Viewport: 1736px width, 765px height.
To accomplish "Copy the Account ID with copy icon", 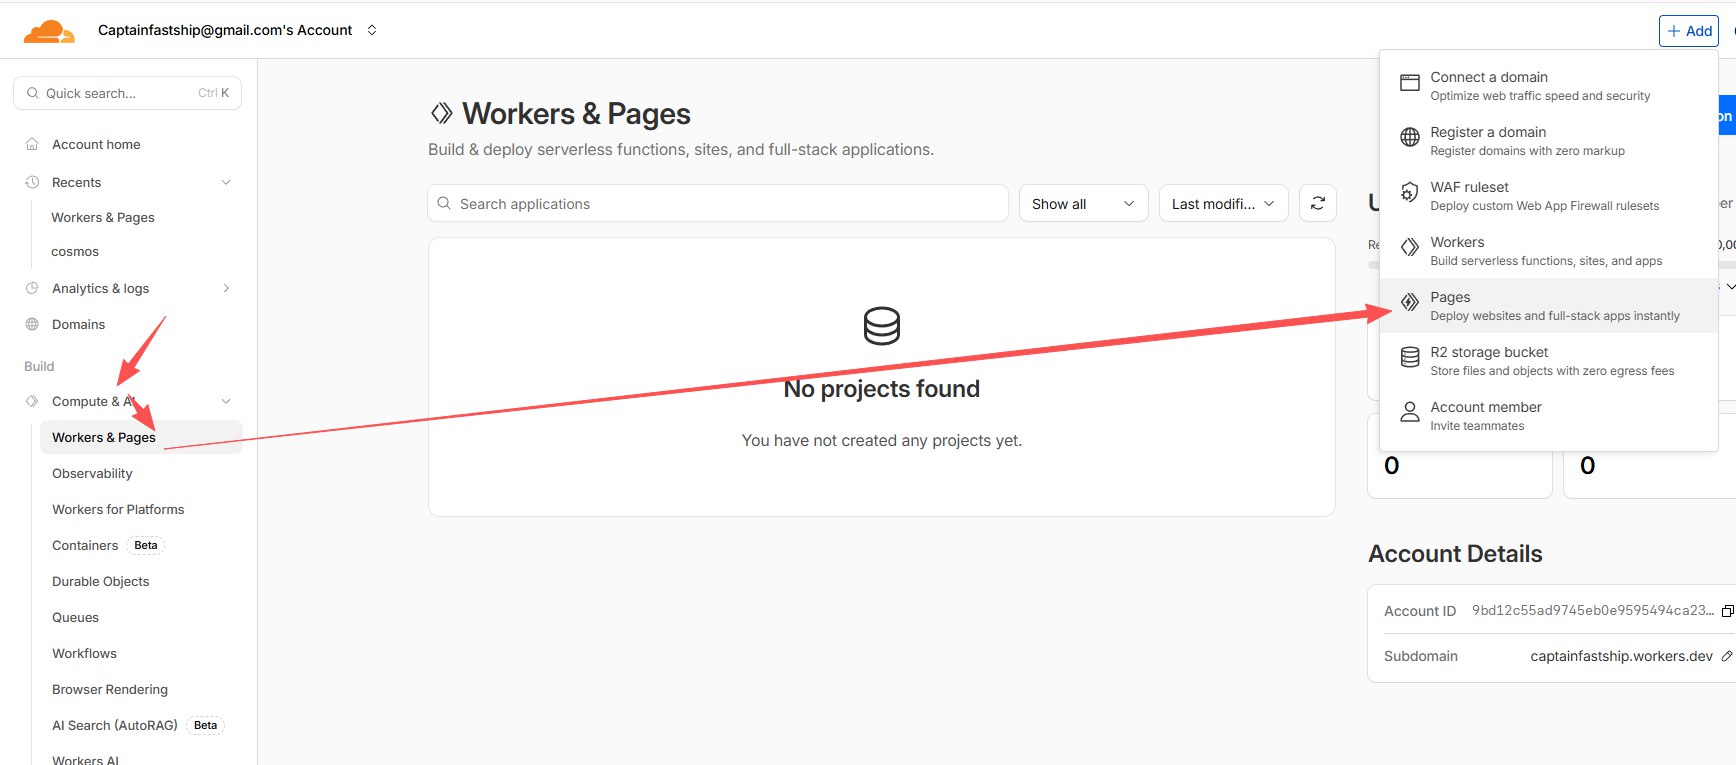I will (1727, 611).
